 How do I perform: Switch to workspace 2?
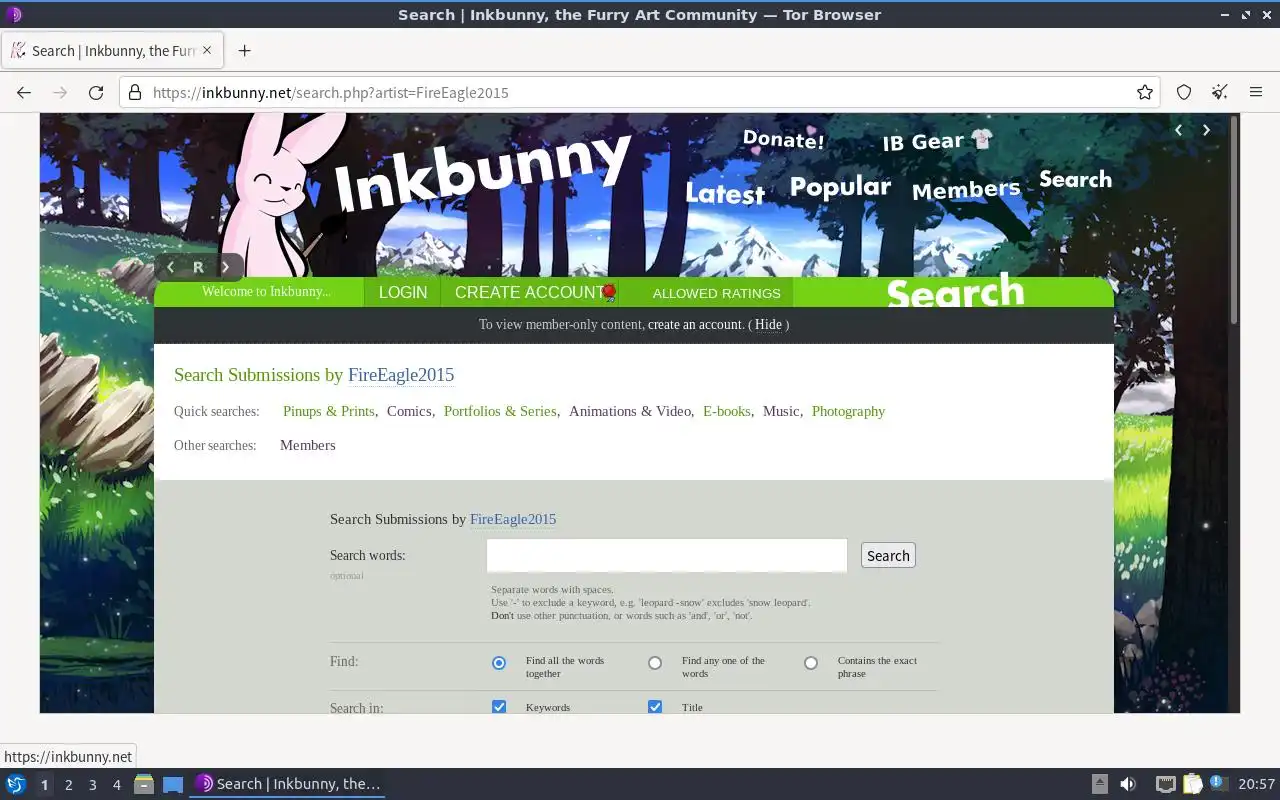(69, 785)
